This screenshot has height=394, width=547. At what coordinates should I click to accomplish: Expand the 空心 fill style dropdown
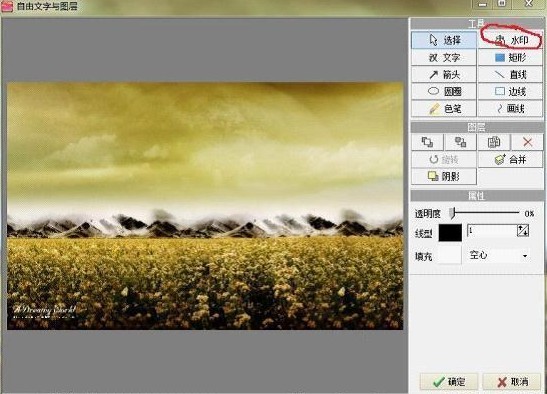point(498,255)
